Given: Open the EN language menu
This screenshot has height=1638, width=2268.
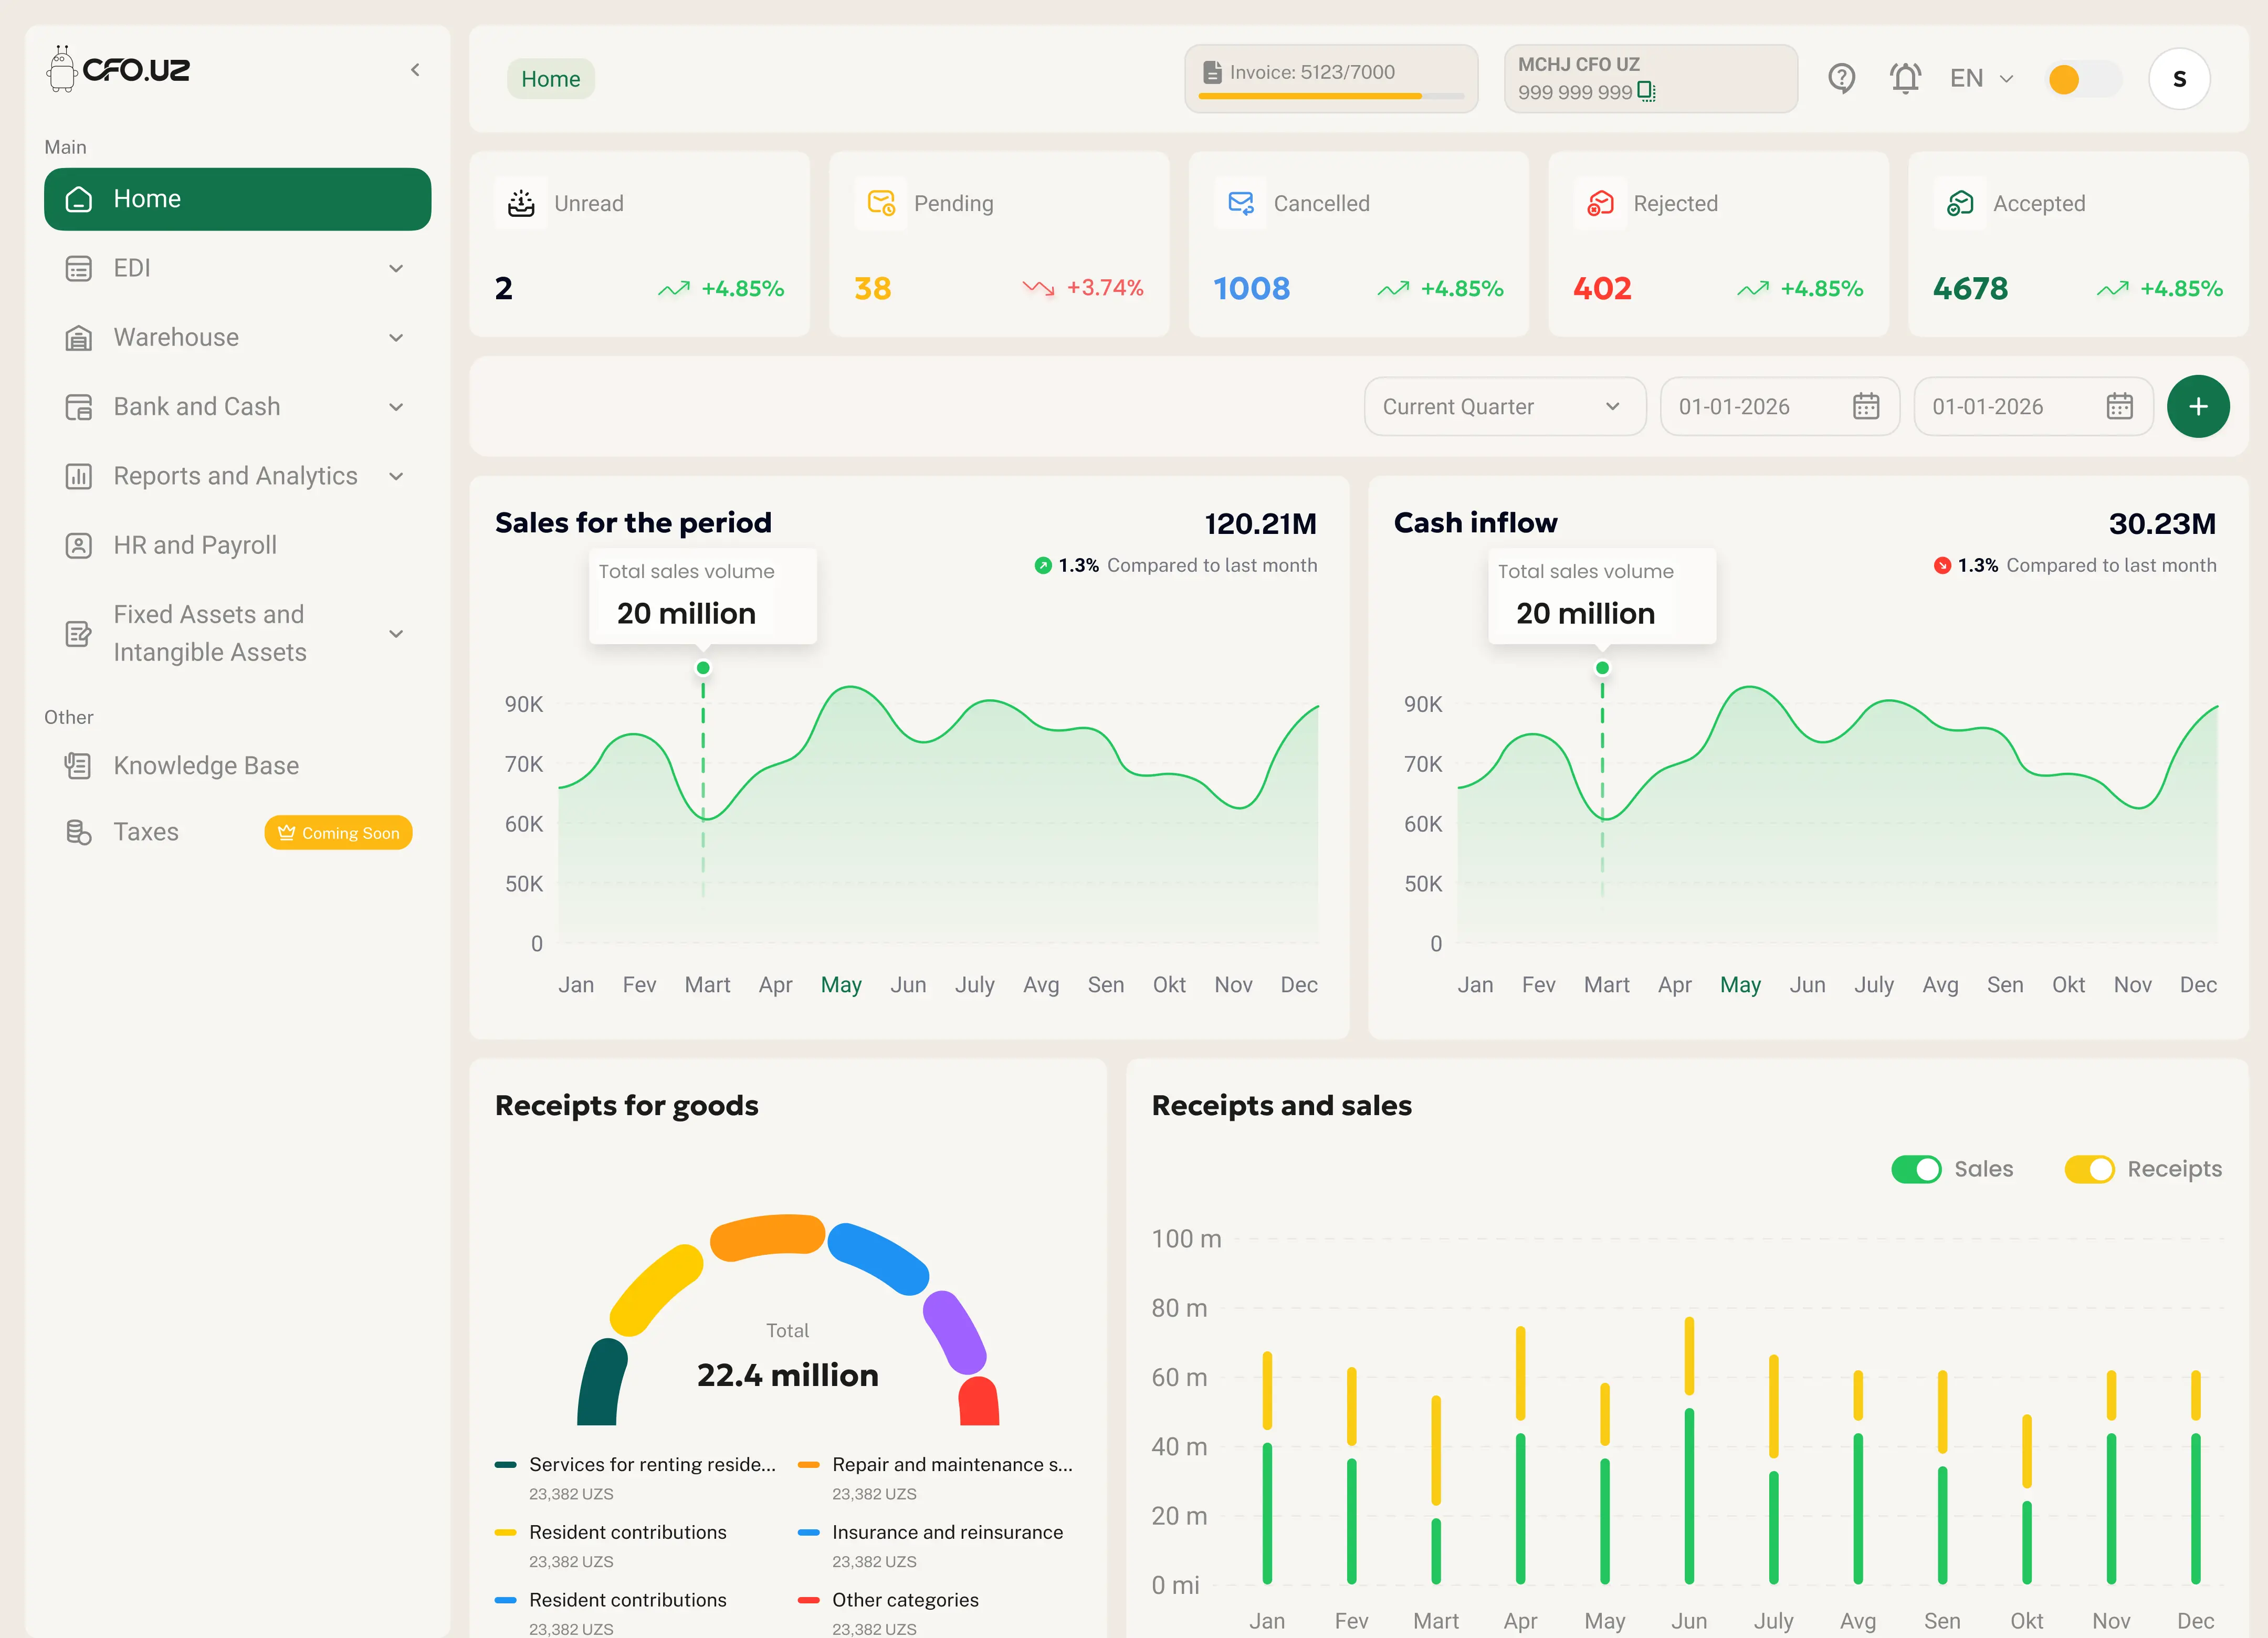Looking at the screenshot, I should (x=1979, y=78).
